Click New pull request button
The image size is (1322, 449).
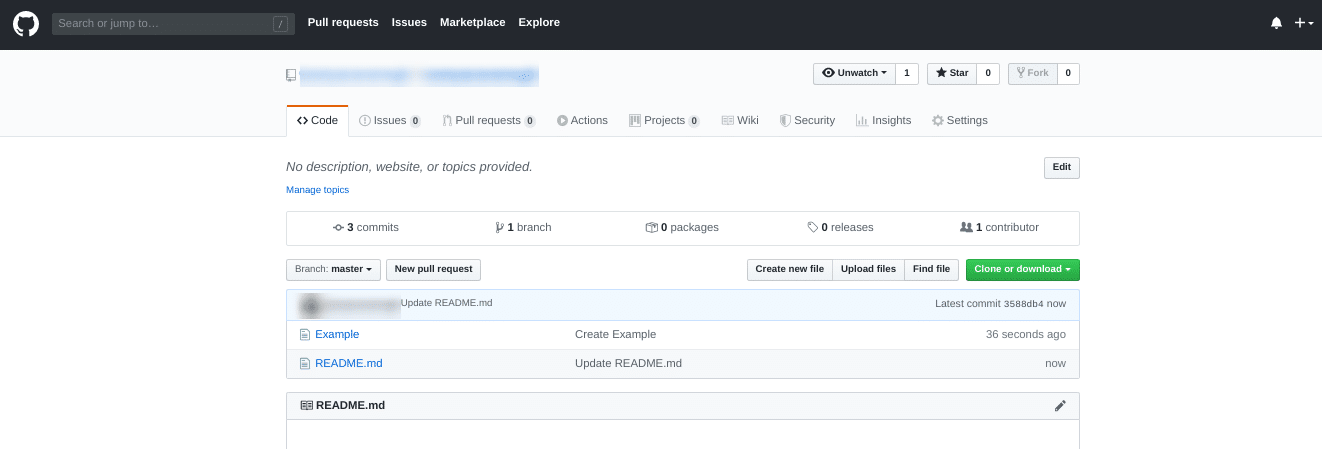coord(434,269)
